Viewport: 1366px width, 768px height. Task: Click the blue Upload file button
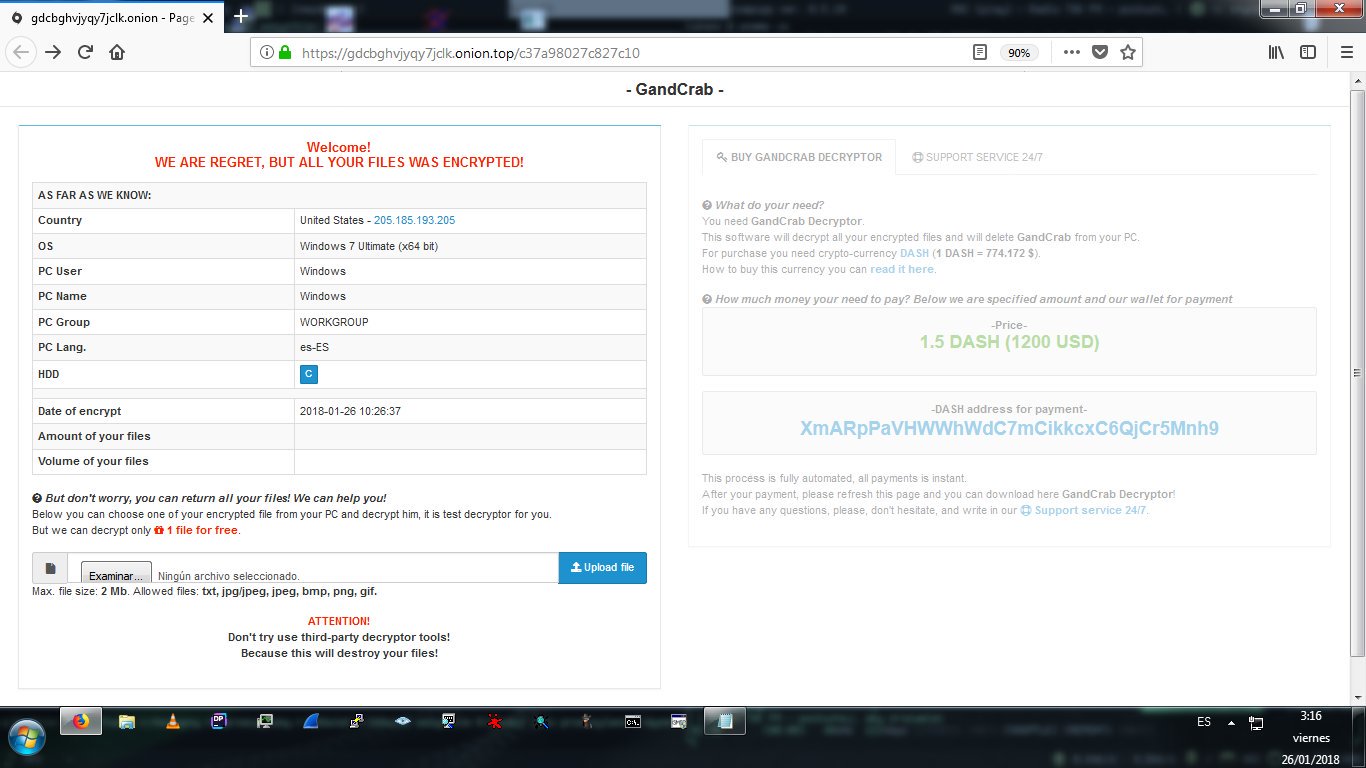point(602,567)
